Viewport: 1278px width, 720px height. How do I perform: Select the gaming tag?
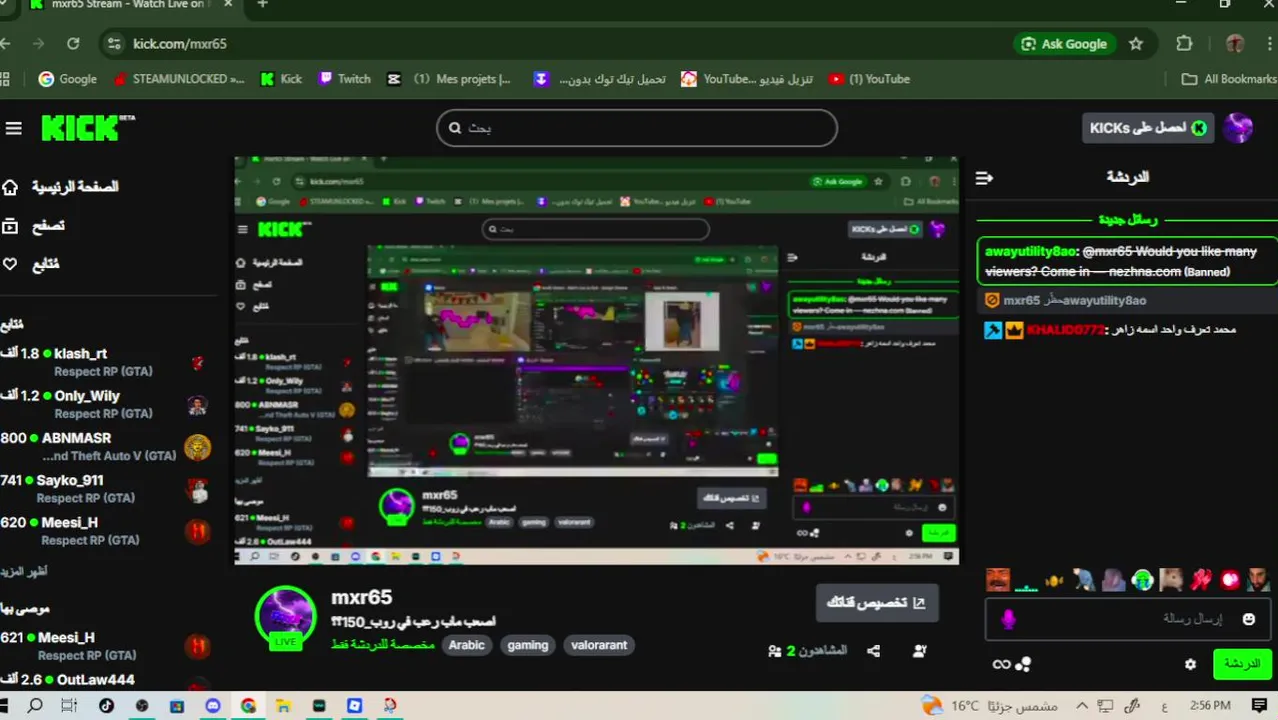coord(528,645)
